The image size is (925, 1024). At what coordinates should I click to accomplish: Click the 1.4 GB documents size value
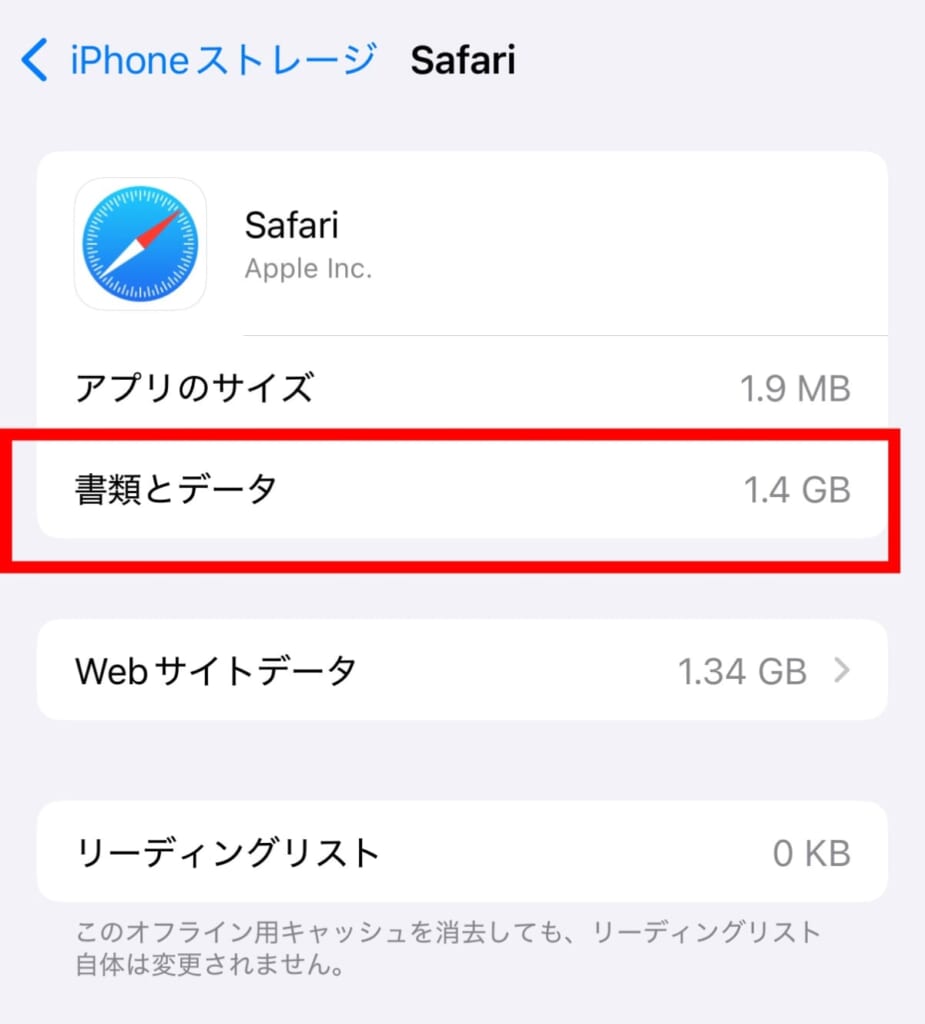[797, 490]
